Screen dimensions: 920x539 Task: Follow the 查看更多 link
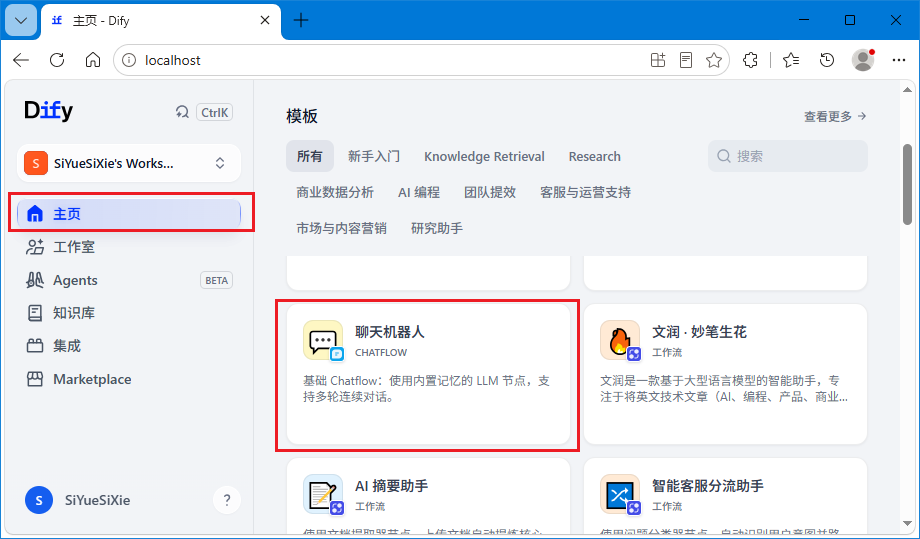tap(835, 117)
